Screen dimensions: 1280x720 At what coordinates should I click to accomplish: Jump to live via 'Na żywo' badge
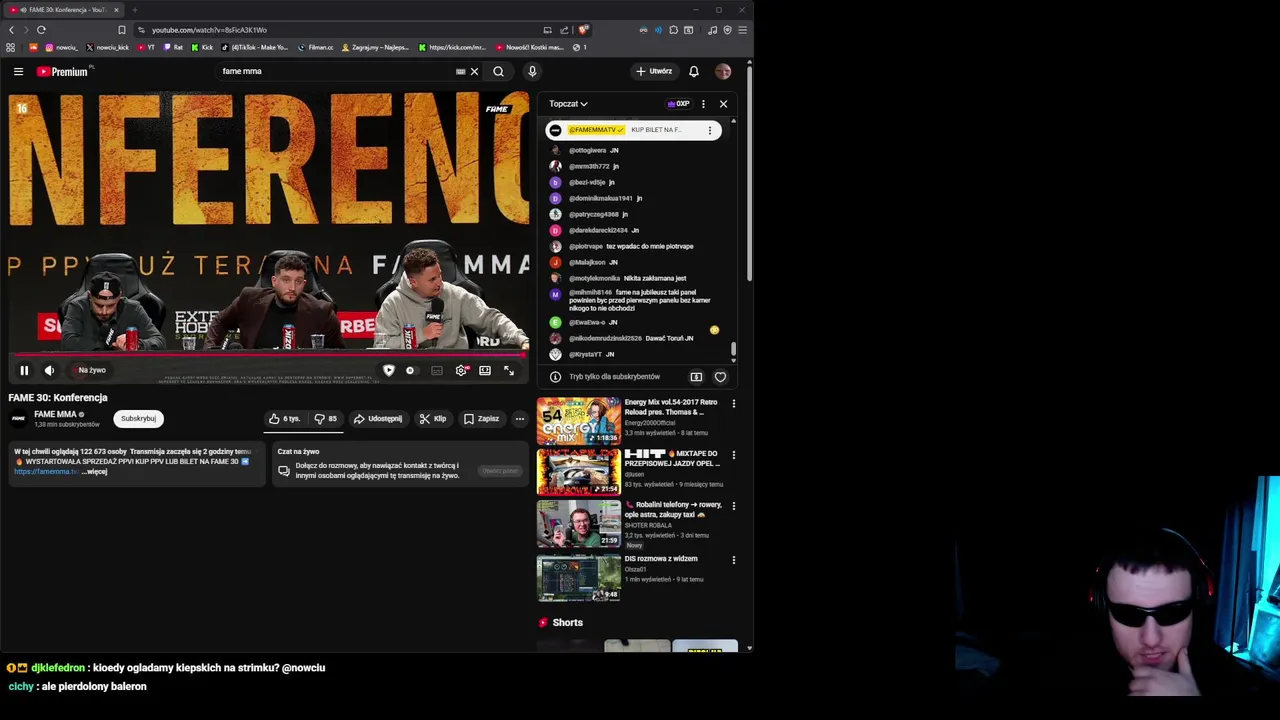pos(91,370)
